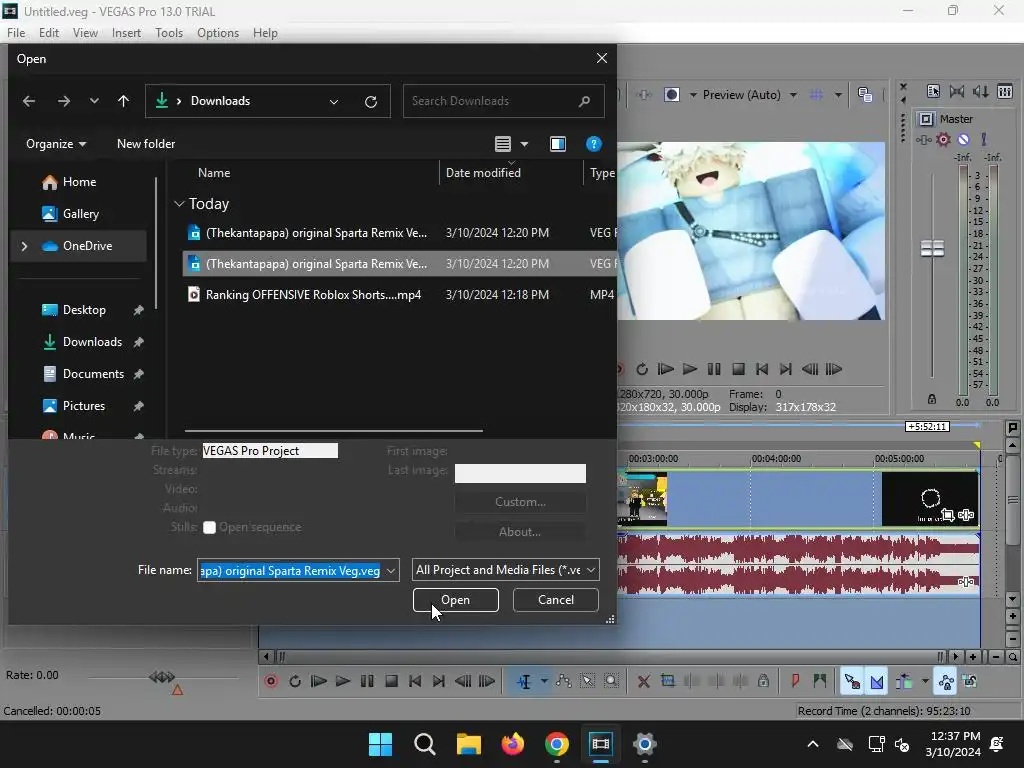Viewport: 1024px width, 768px height.
Task: Open the Options menu
Action: [217, 33]
